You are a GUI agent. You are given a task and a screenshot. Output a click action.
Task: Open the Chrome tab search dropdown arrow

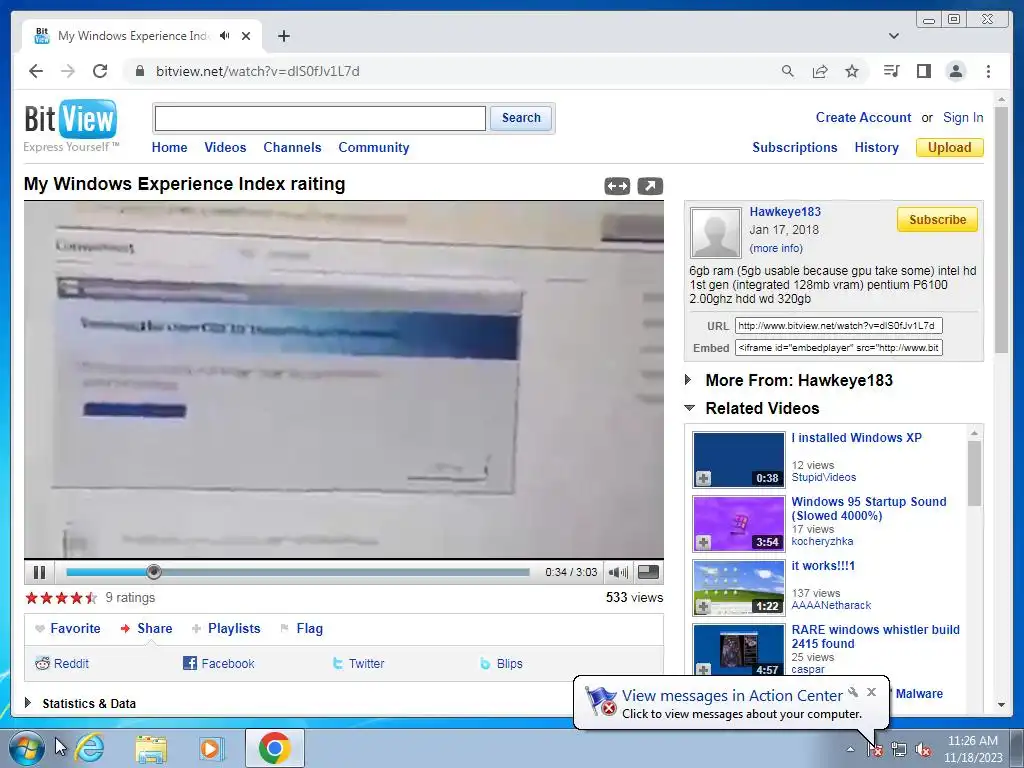[x=894, y=36]
